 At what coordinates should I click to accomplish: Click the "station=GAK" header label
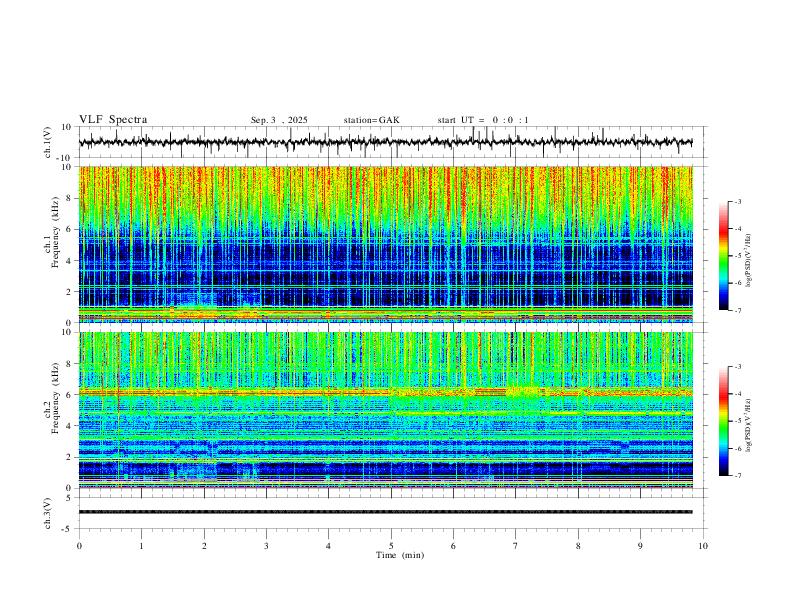click(x=372, y=120)
